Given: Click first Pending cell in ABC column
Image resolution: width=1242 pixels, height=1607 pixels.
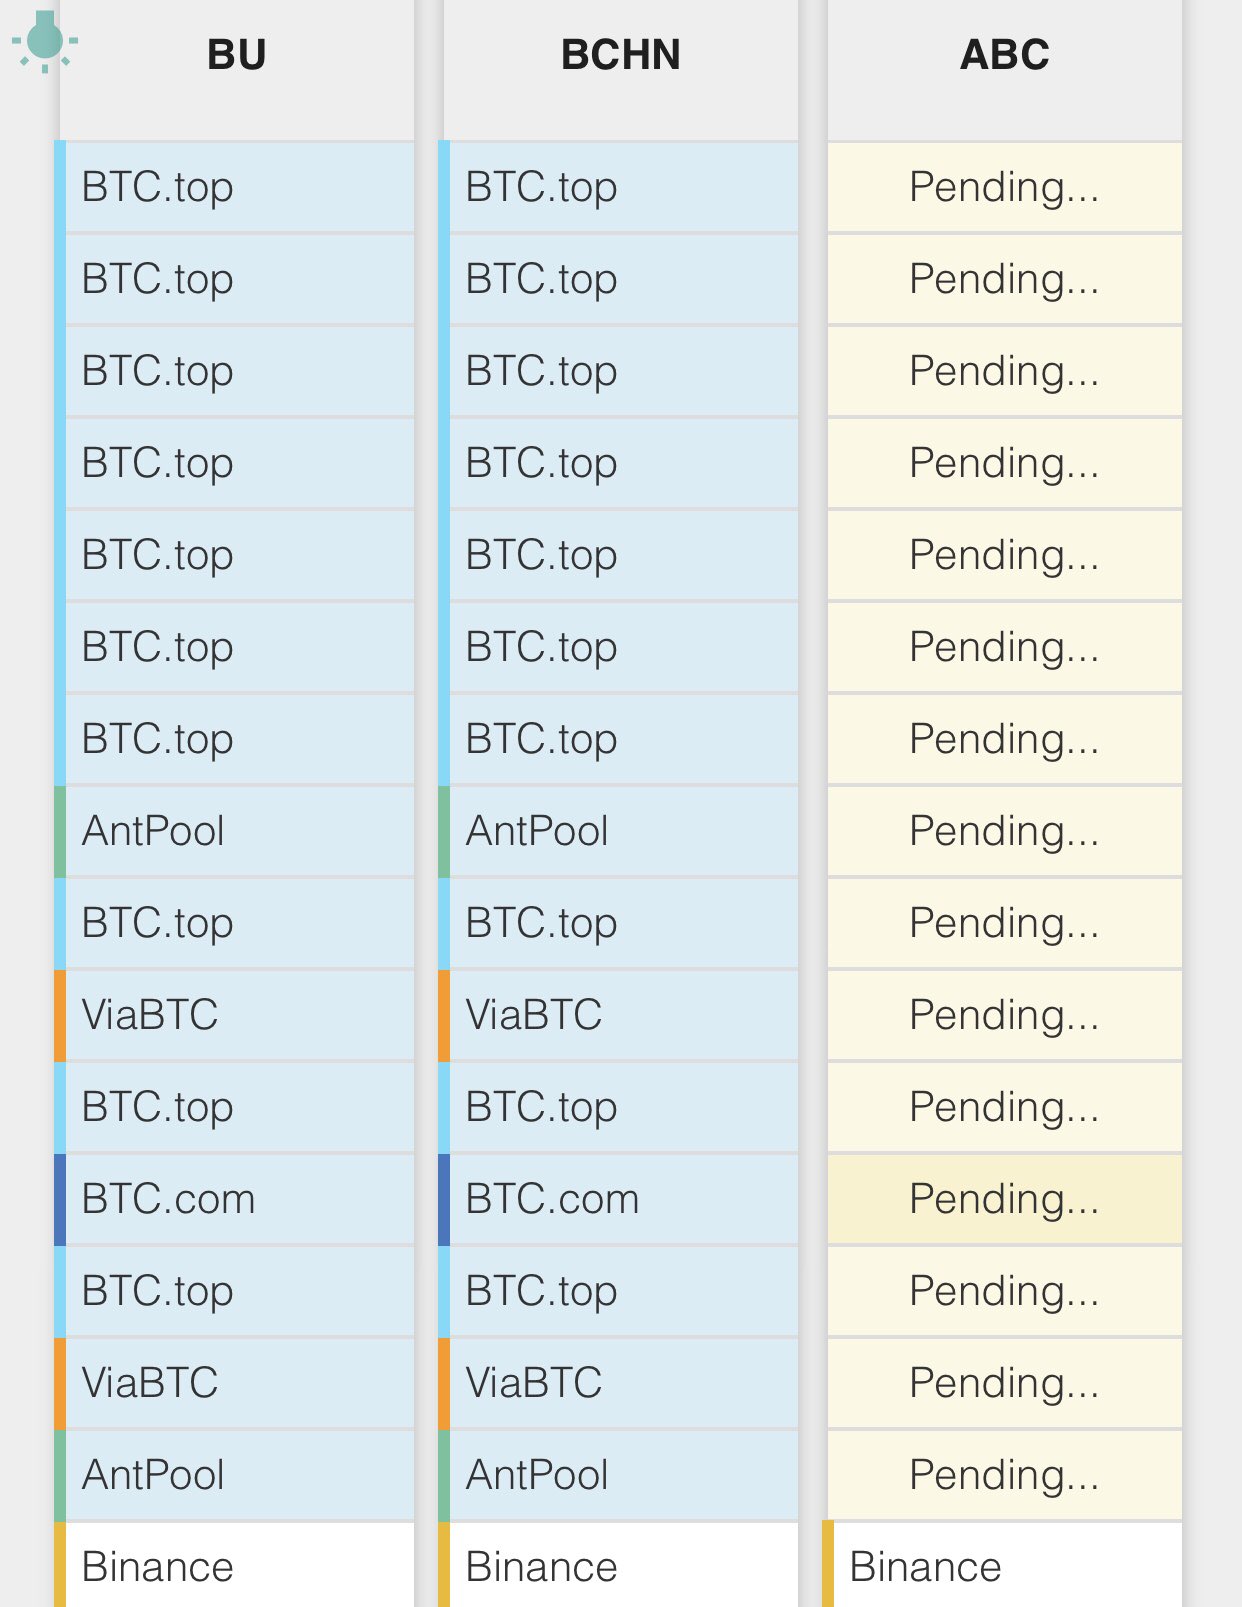Looking at the screenshot, I should (1005, 187).
